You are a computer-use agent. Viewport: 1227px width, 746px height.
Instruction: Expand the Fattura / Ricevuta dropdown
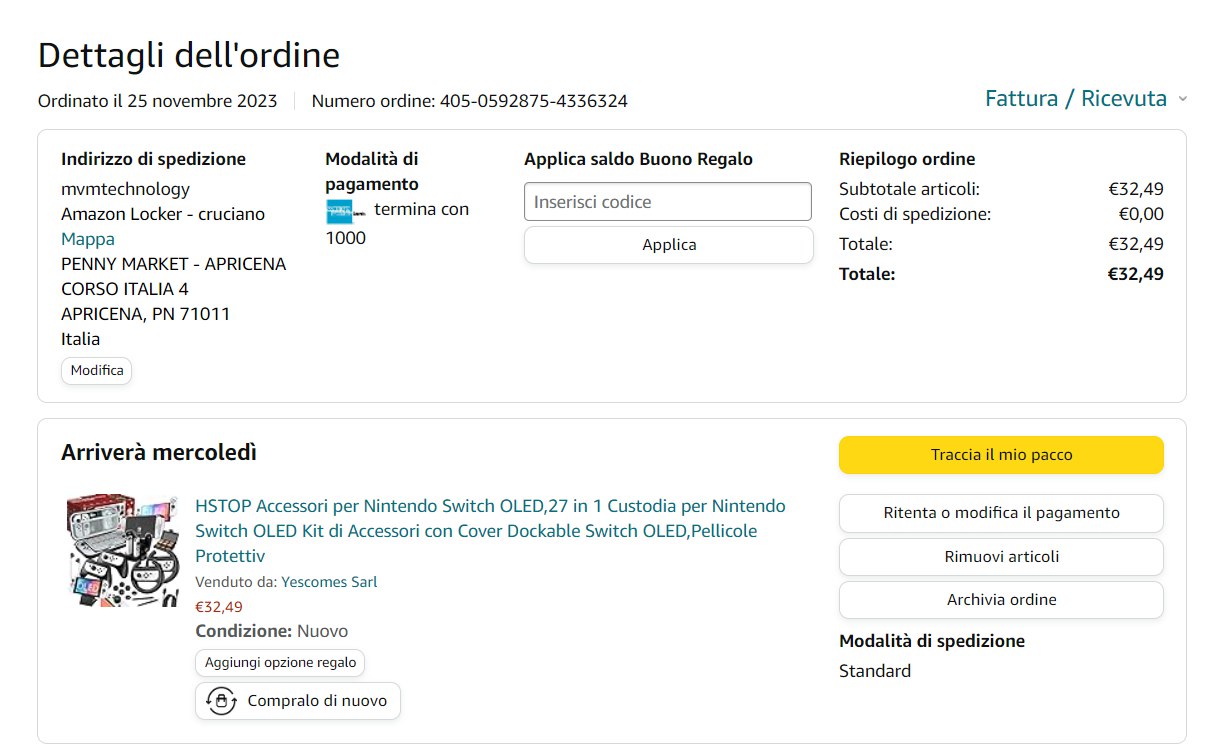coord(1075,99)
